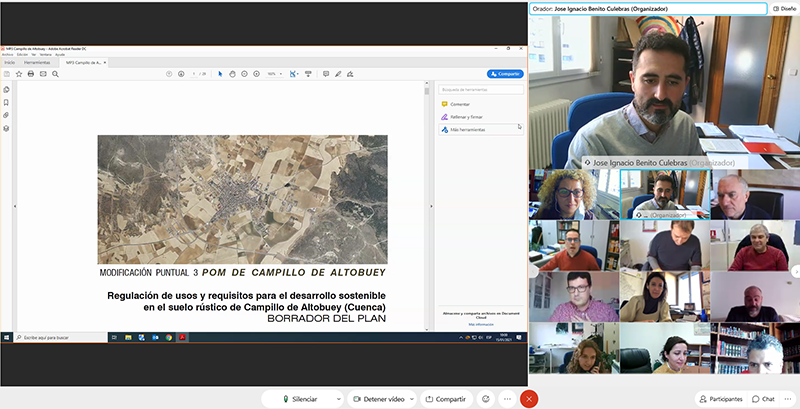Screen dimensions: 800x409
Task: Open Rellenar y firmar tool
Action: [466, 117]
